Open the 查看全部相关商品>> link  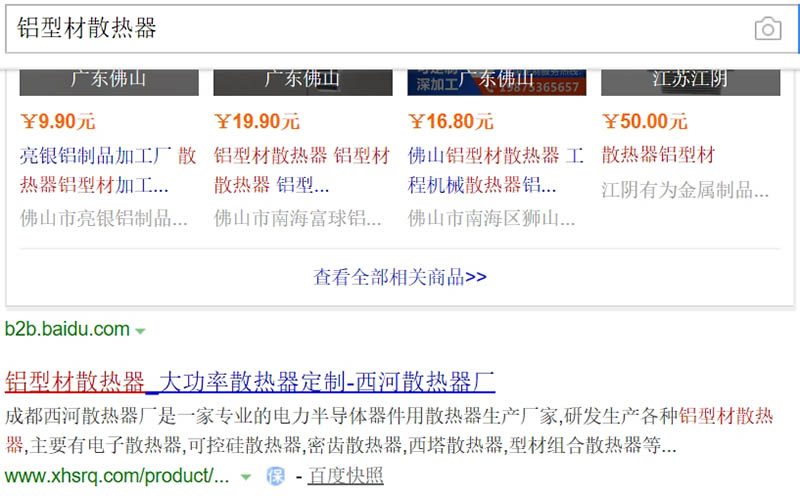point(399,277)
